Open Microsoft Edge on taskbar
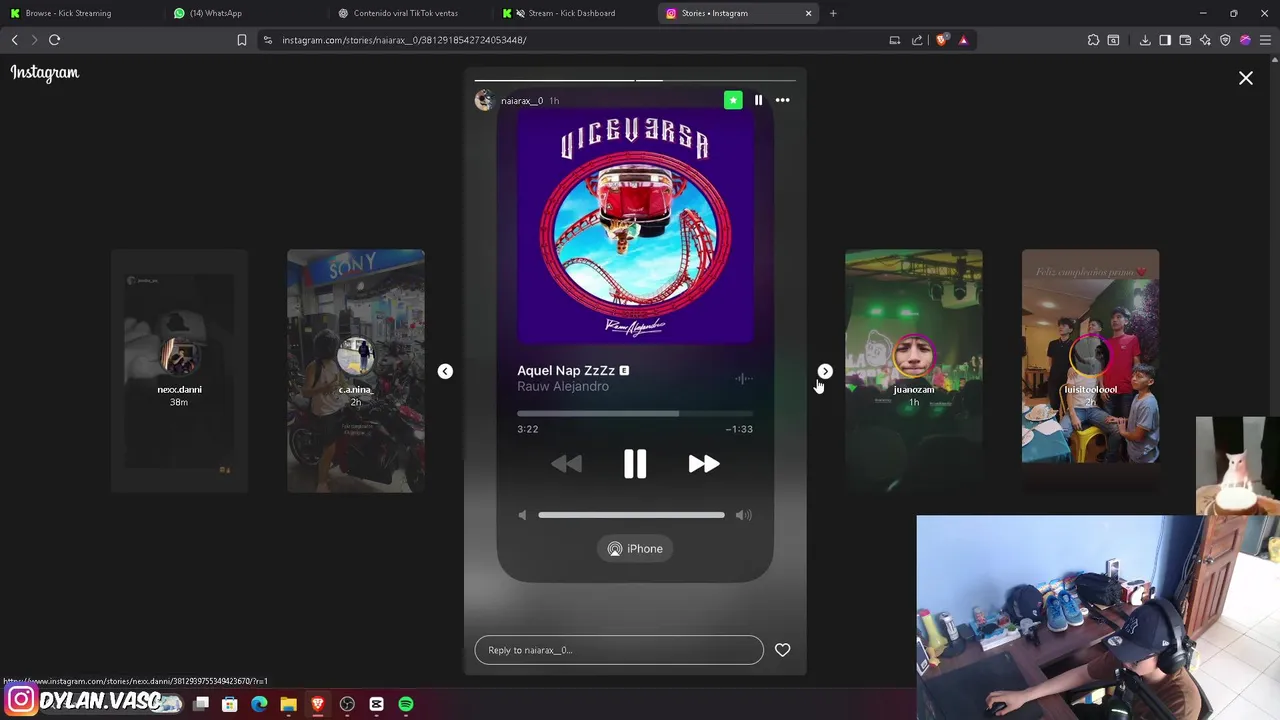 (259, 704)
